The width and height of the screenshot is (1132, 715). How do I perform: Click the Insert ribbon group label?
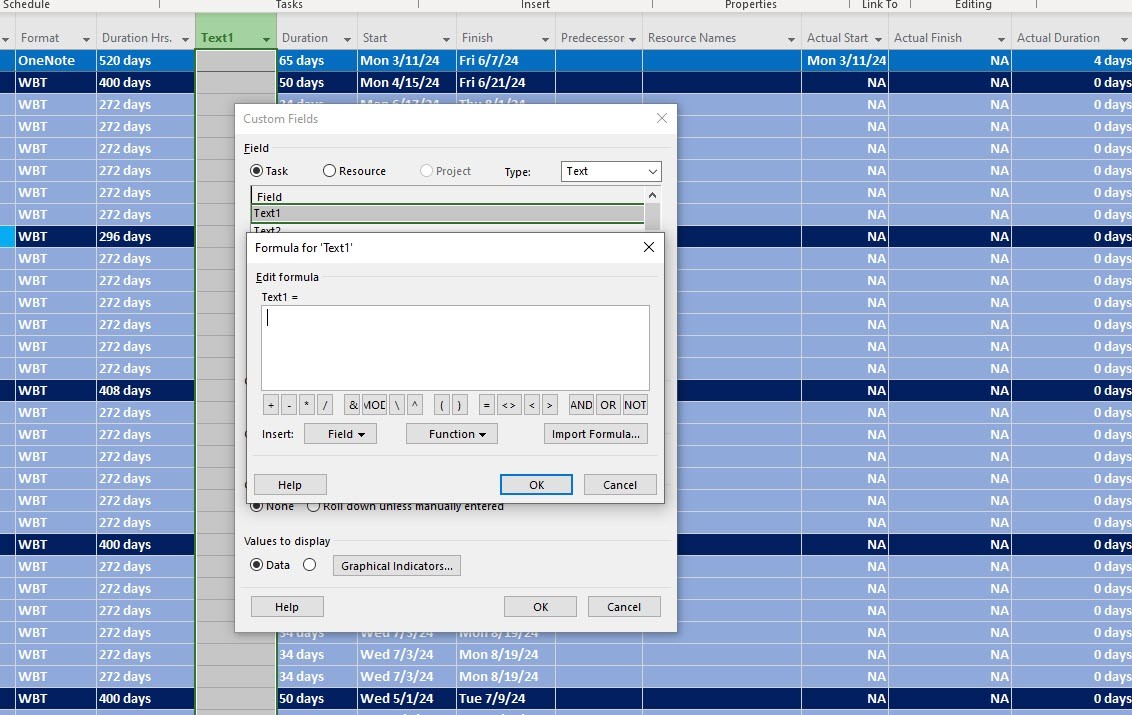[534, 5]
